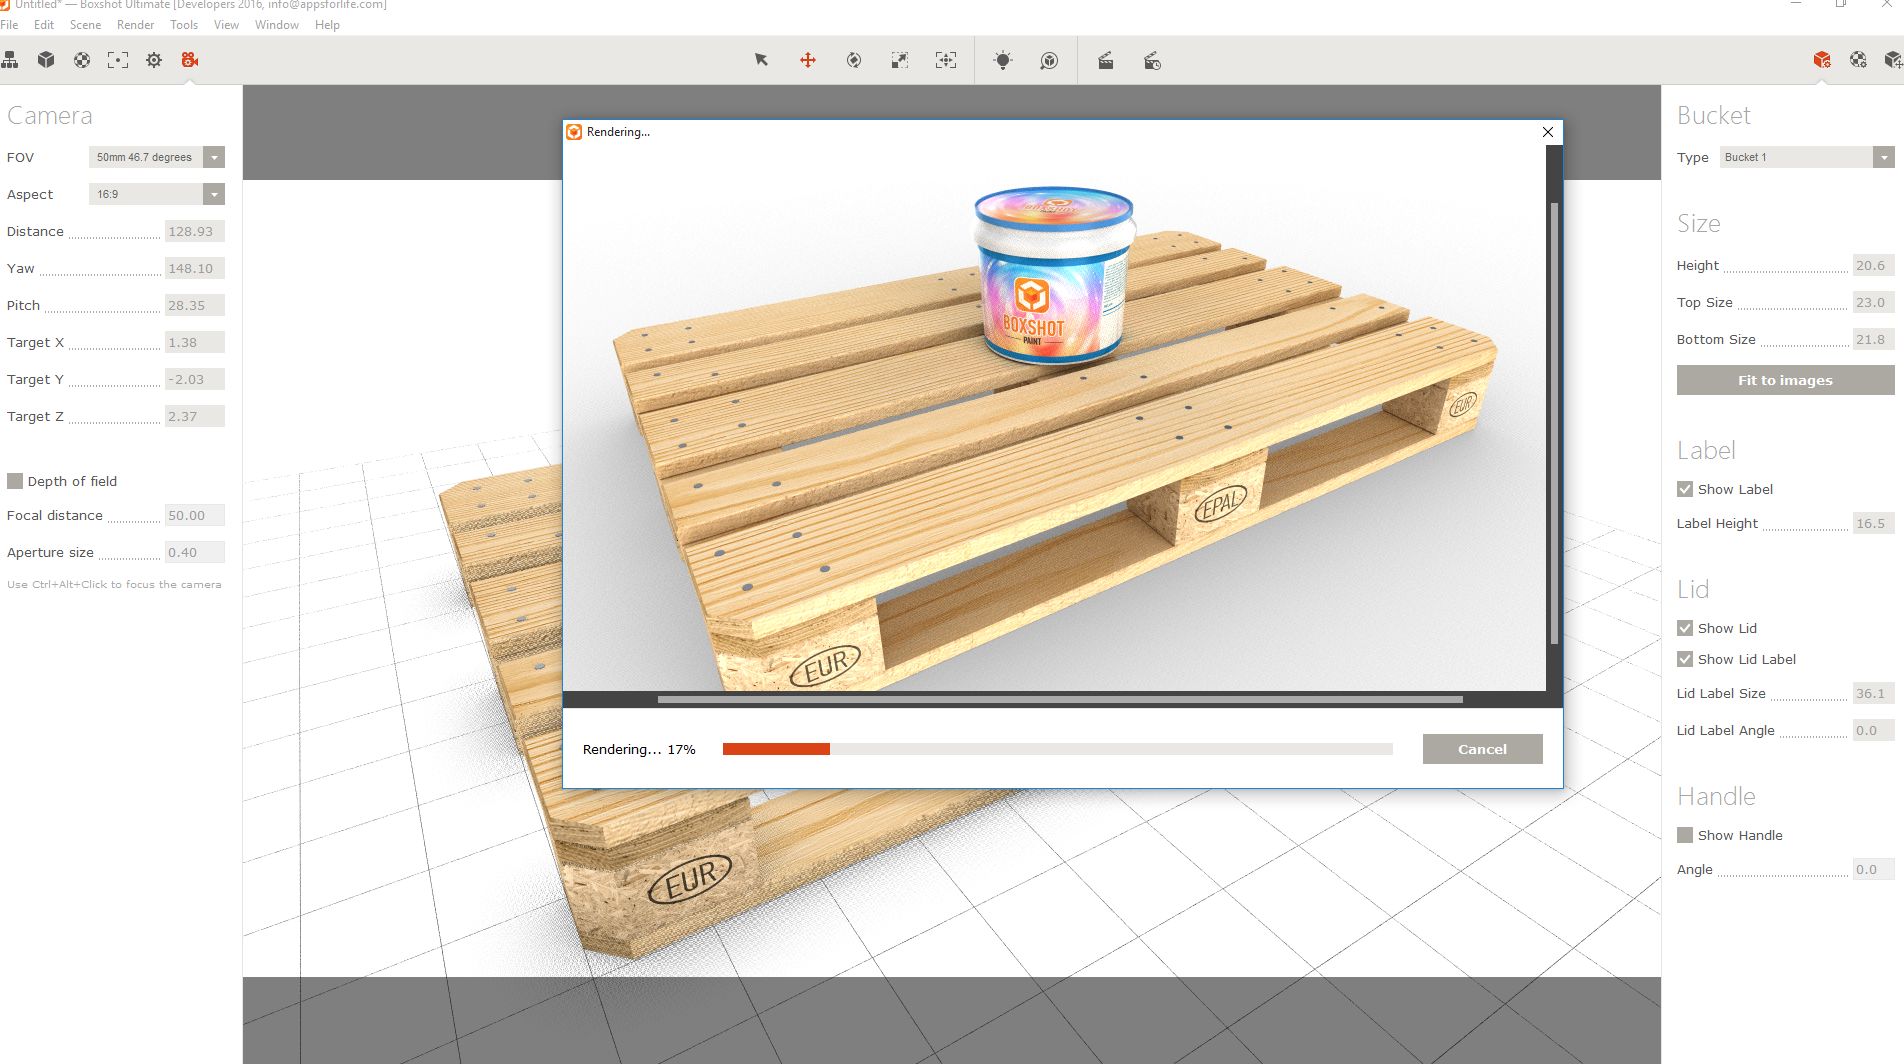
Task: Open the Help menu
Action: click(327, 25)
